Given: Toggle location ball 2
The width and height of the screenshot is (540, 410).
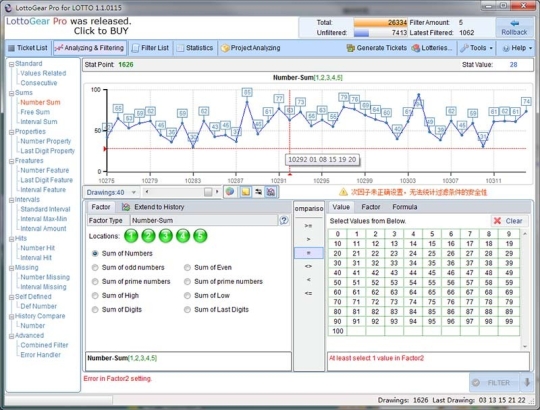Looking at the screenshot, I should tap(148, 236).
